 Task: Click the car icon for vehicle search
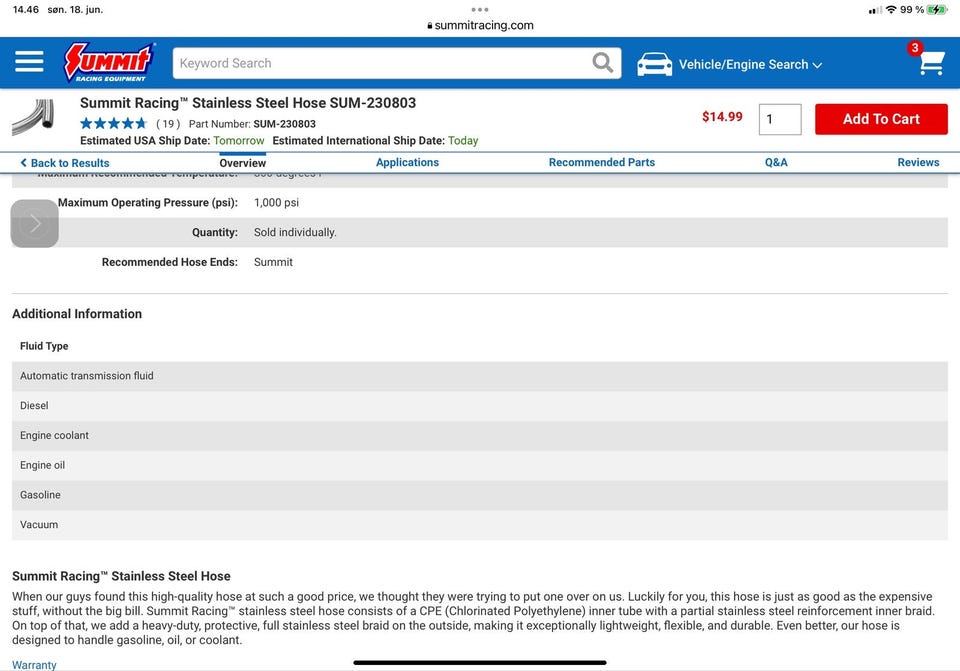(x=654, y=64)
